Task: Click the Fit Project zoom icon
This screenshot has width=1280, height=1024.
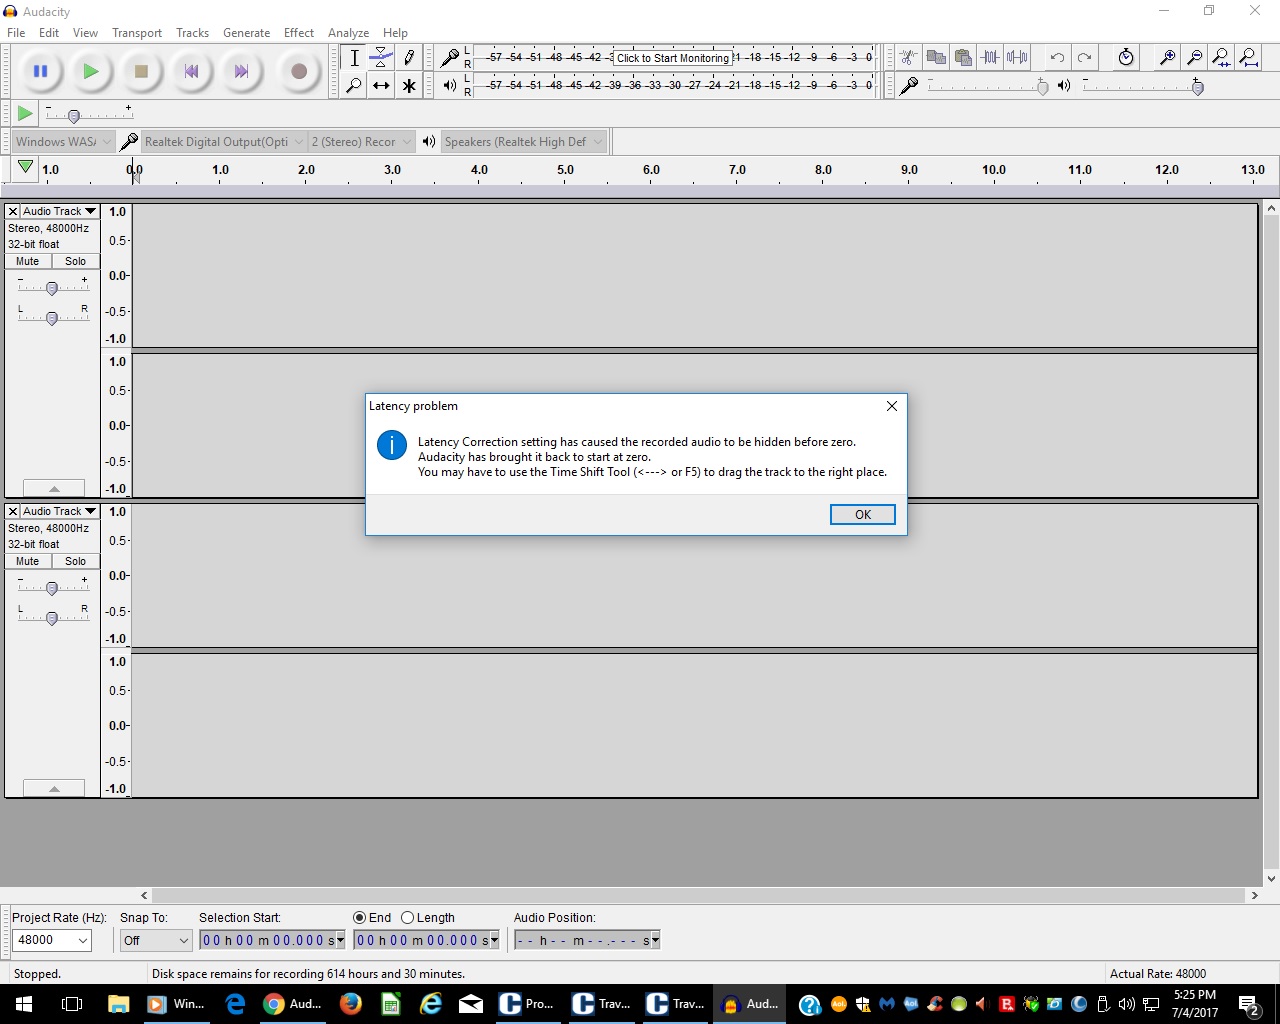Action: coord(1248,57)
